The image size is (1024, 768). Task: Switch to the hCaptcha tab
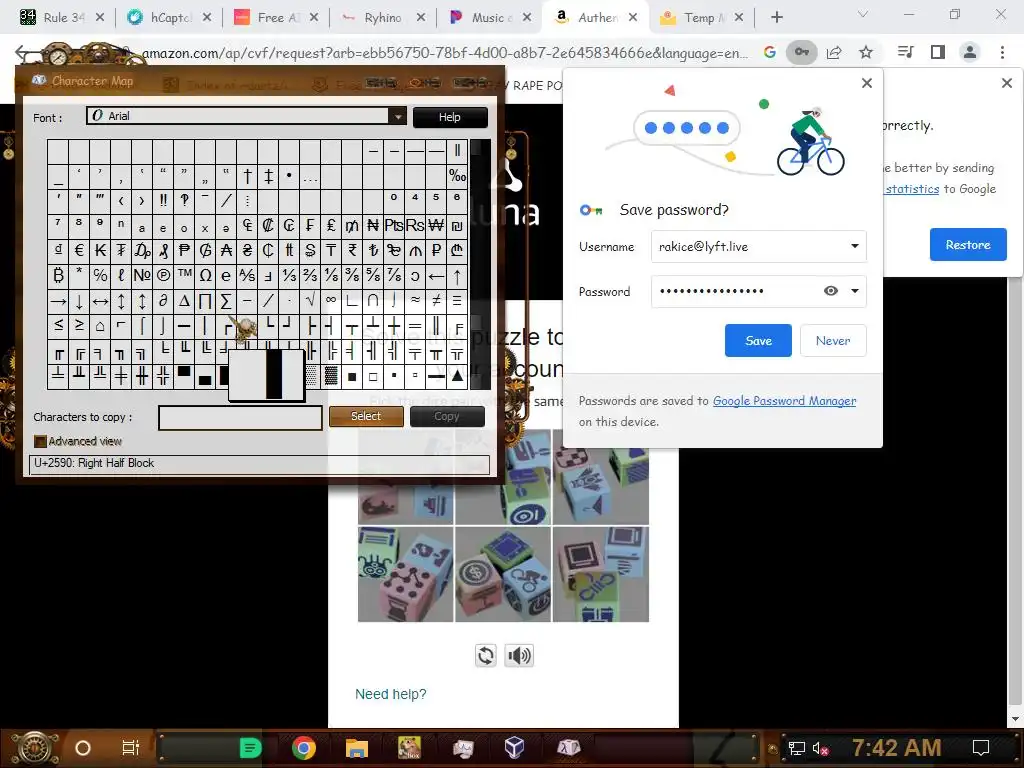(x=169, y=18)
